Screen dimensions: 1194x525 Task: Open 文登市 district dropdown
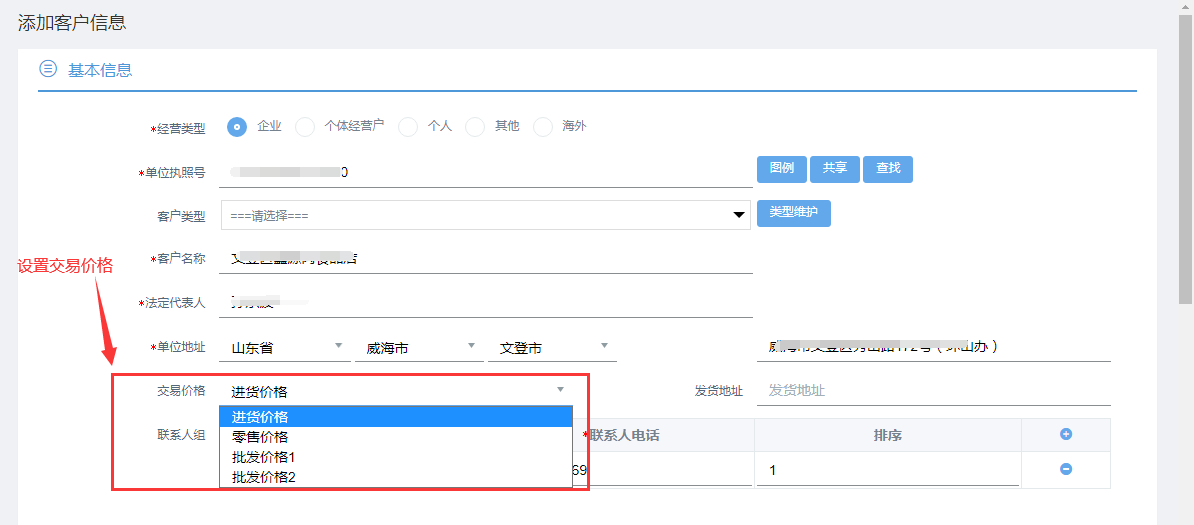pyautogui.click(x=552, y=348)
